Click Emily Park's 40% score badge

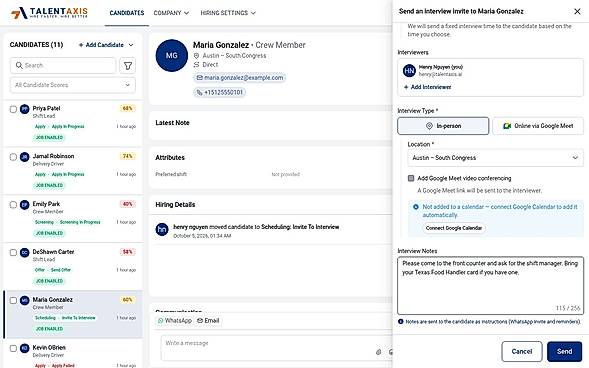tap(128, 204)
